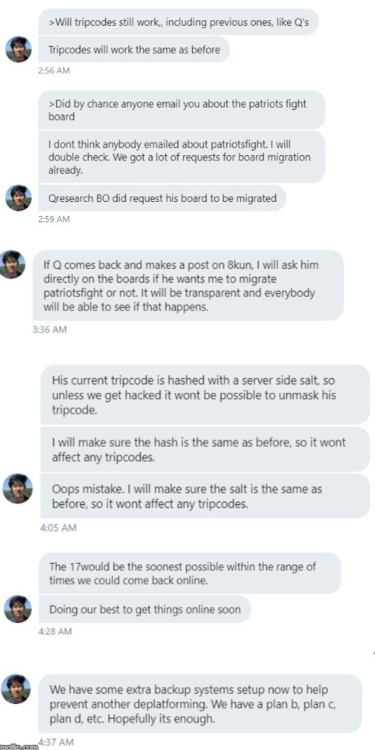
Task: Click the 3:36 AM timestamp
Action: (x=49, y=330)
